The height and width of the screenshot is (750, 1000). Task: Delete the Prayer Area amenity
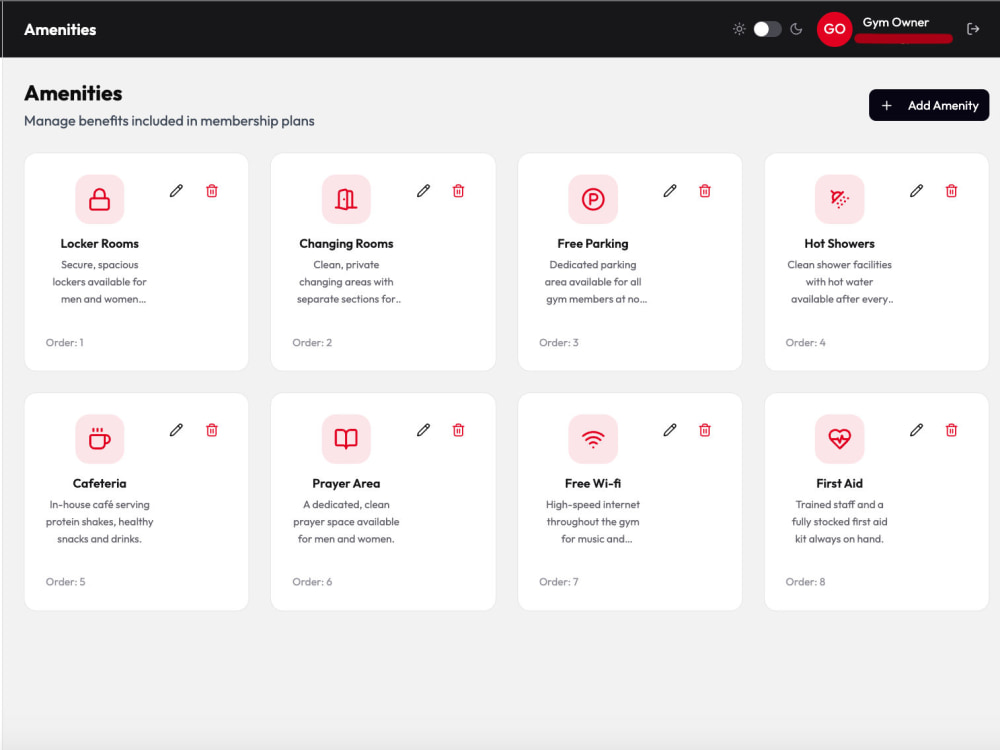458,430
